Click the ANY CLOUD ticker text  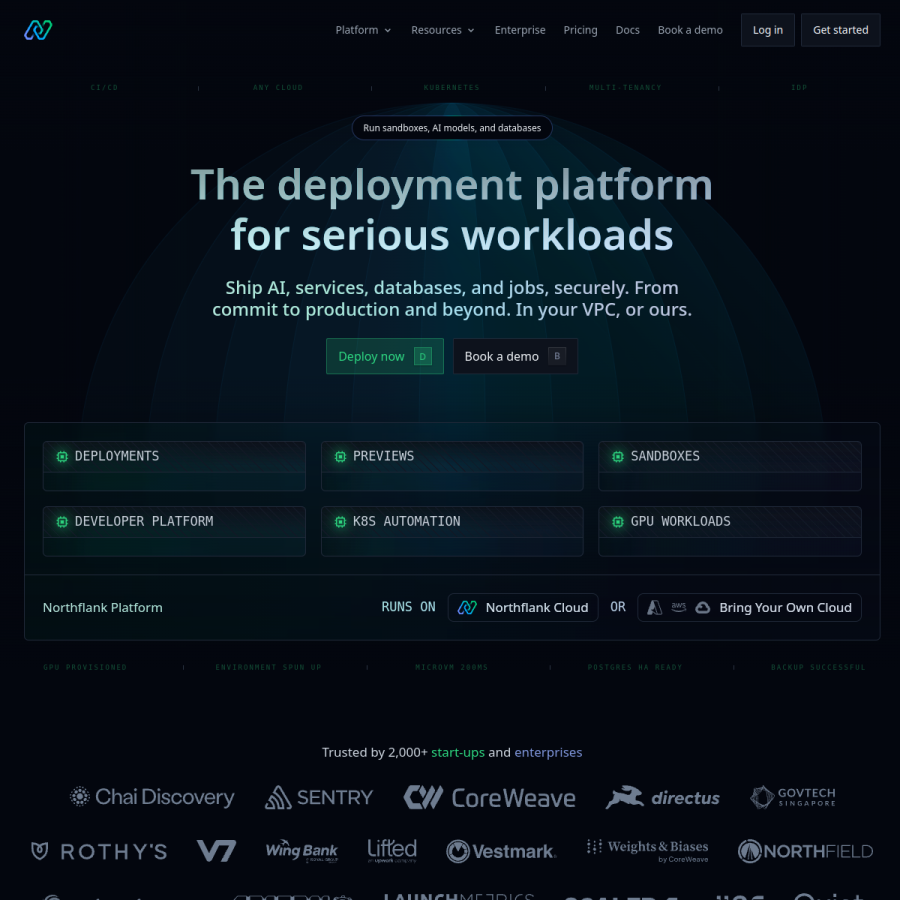(278, 88)
